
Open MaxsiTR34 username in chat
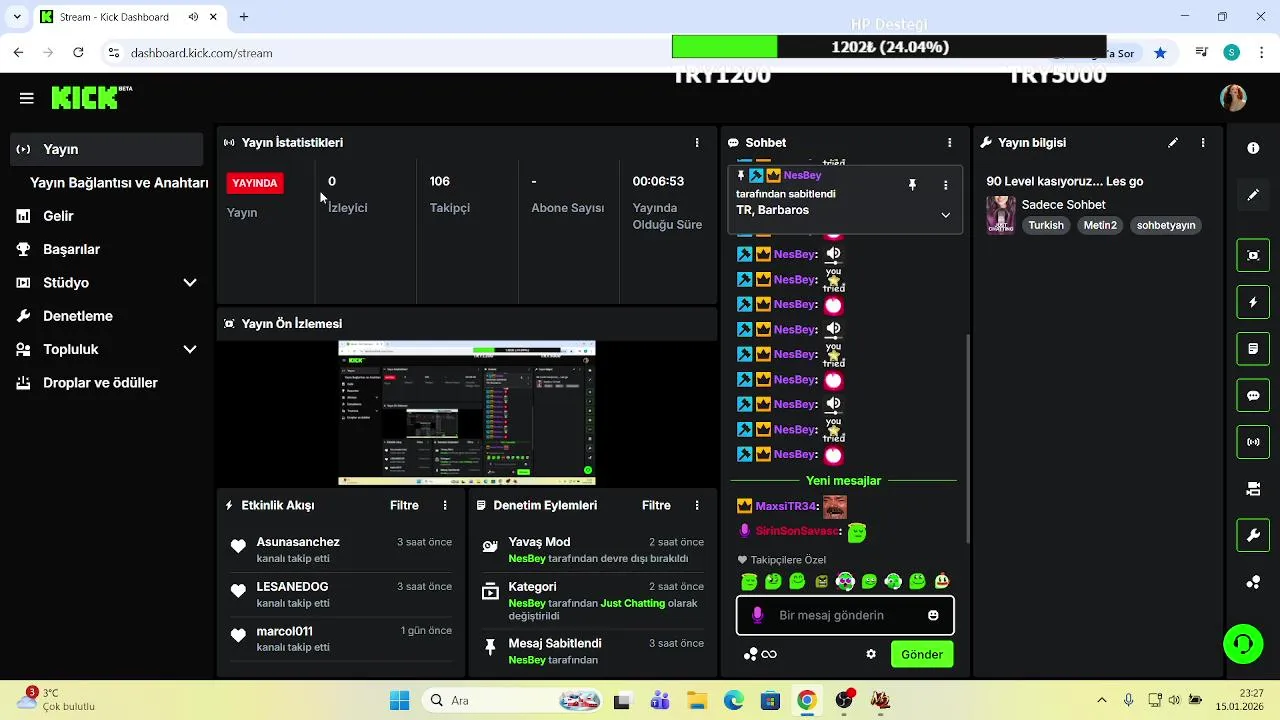pos(786,507)
